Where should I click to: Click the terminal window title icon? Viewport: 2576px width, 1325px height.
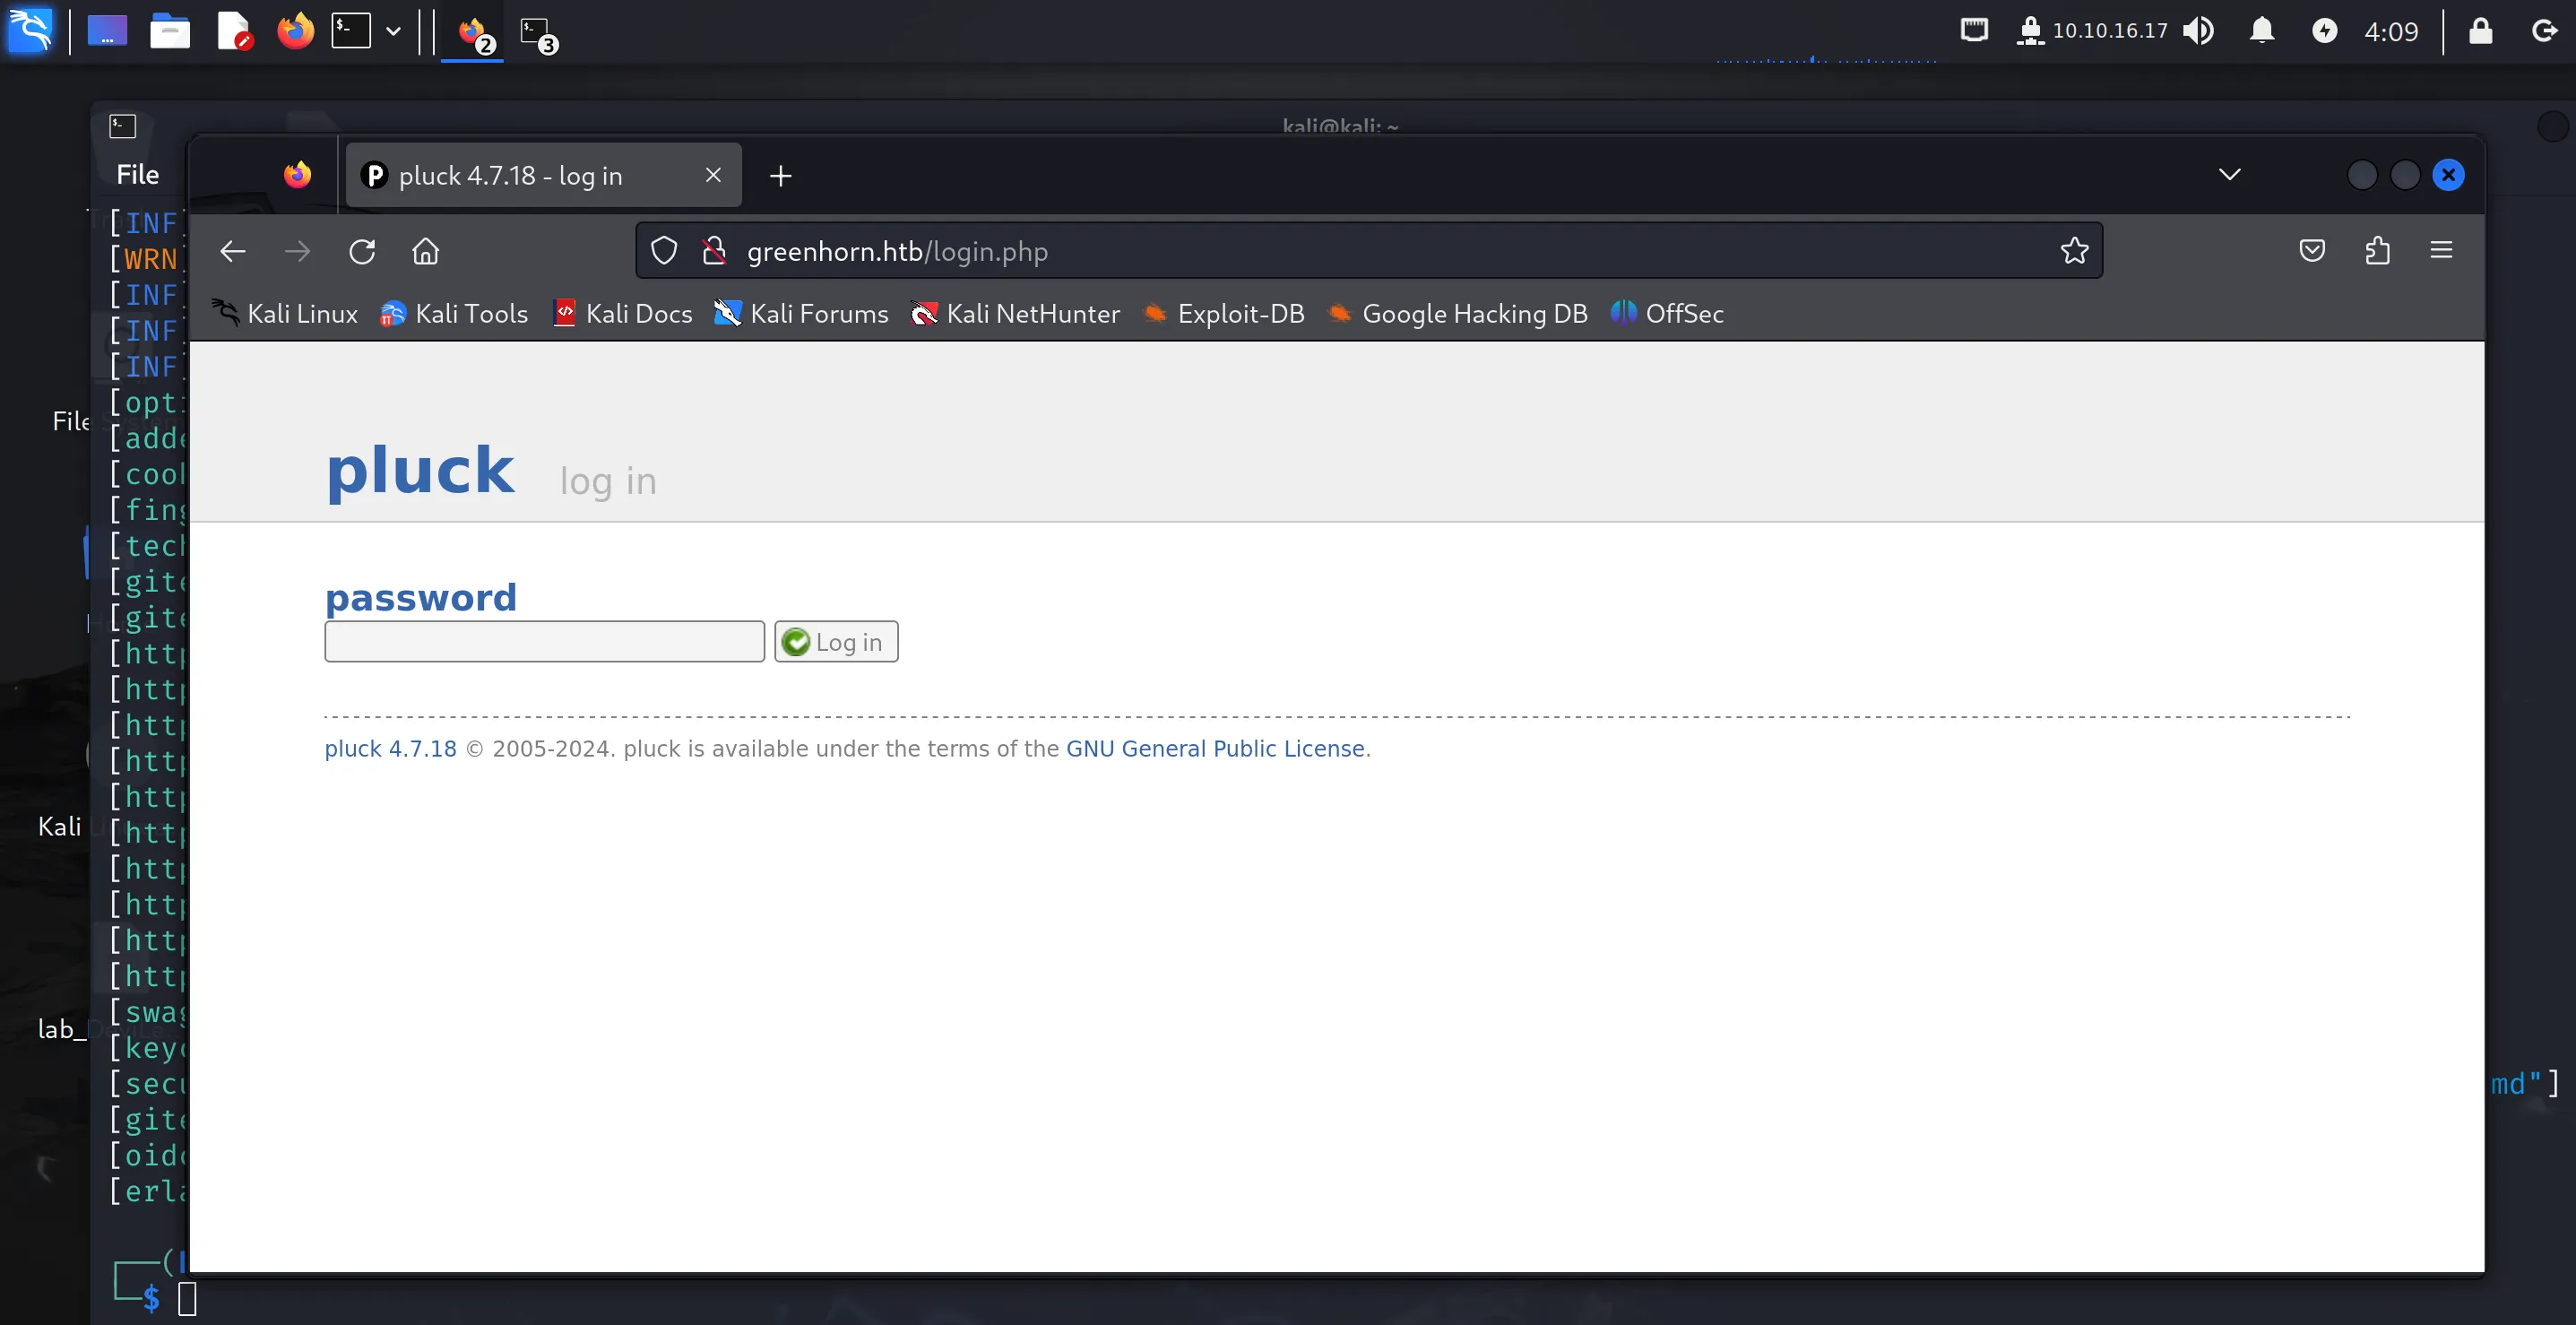122,126
